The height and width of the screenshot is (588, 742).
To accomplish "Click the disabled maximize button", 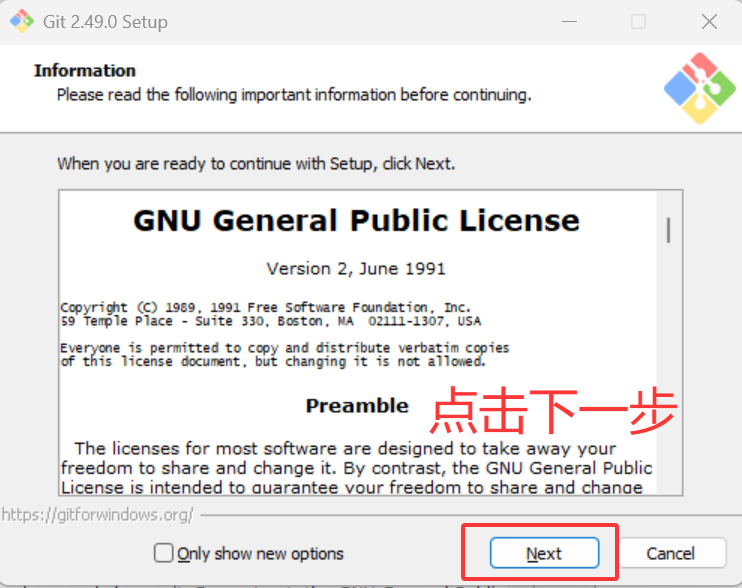I will [638, 21].
